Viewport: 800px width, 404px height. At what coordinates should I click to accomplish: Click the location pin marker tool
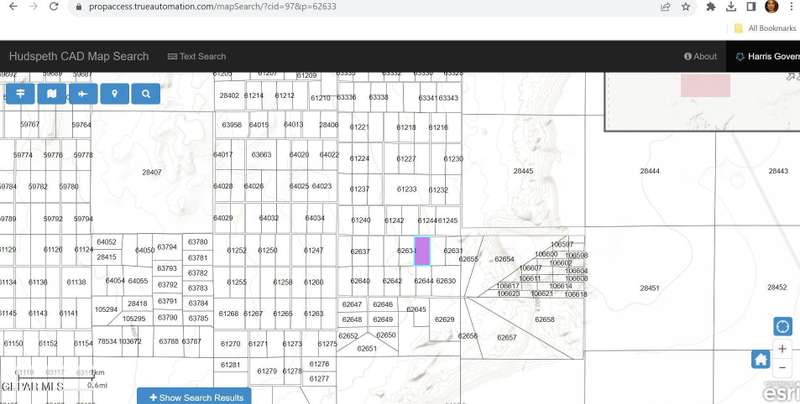115,94
